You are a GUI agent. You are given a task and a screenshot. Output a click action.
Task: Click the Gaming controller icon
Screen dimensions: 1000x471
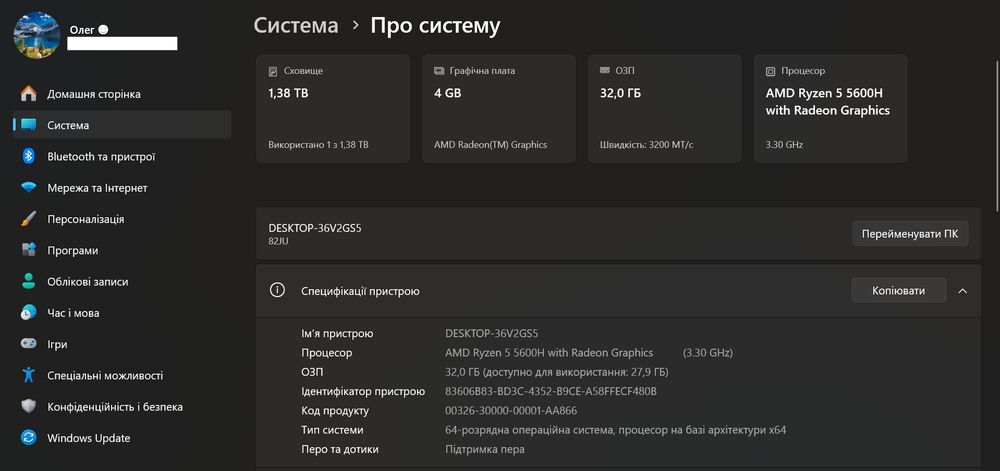(x=29, y=344)
